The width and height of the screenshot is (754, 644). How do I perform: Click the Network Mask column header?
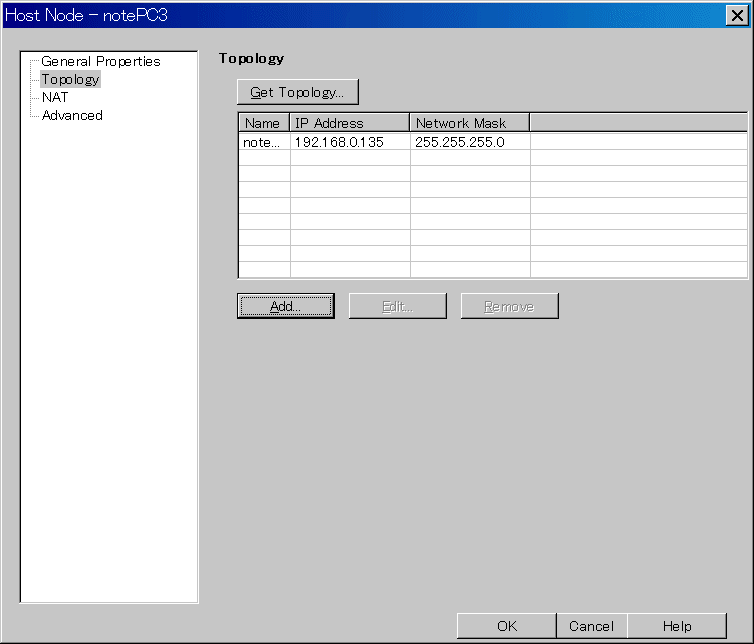[469, 123]
